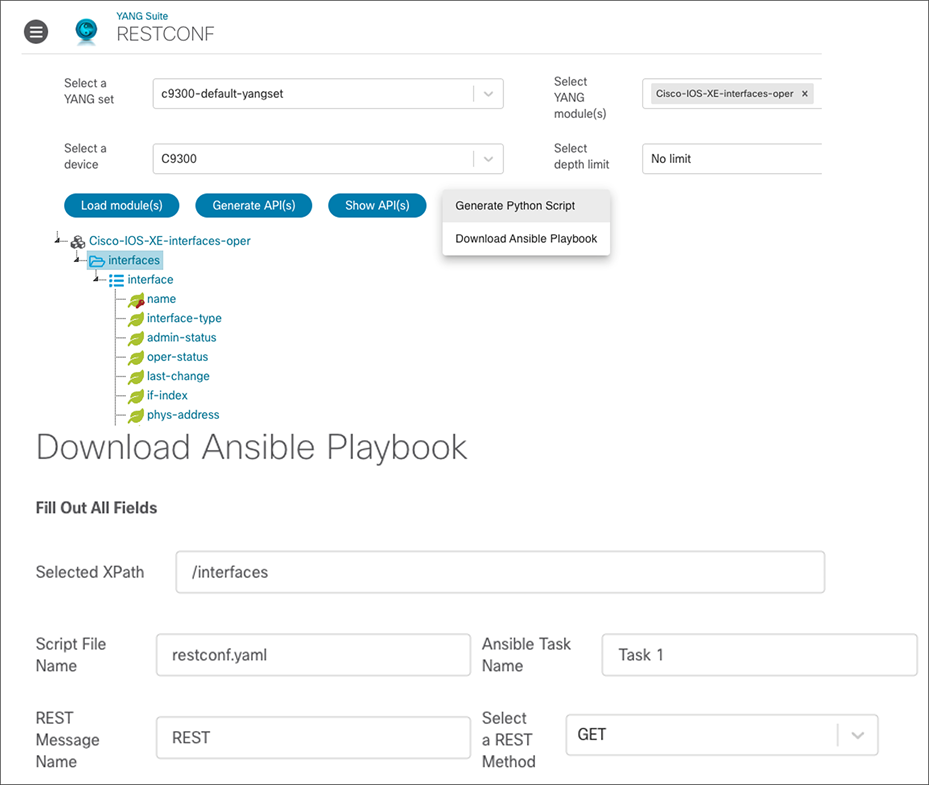Select the interface-type leaf label
Image resolution: width=929 pixels, height=785 pixels.
[x=184, y=318]
